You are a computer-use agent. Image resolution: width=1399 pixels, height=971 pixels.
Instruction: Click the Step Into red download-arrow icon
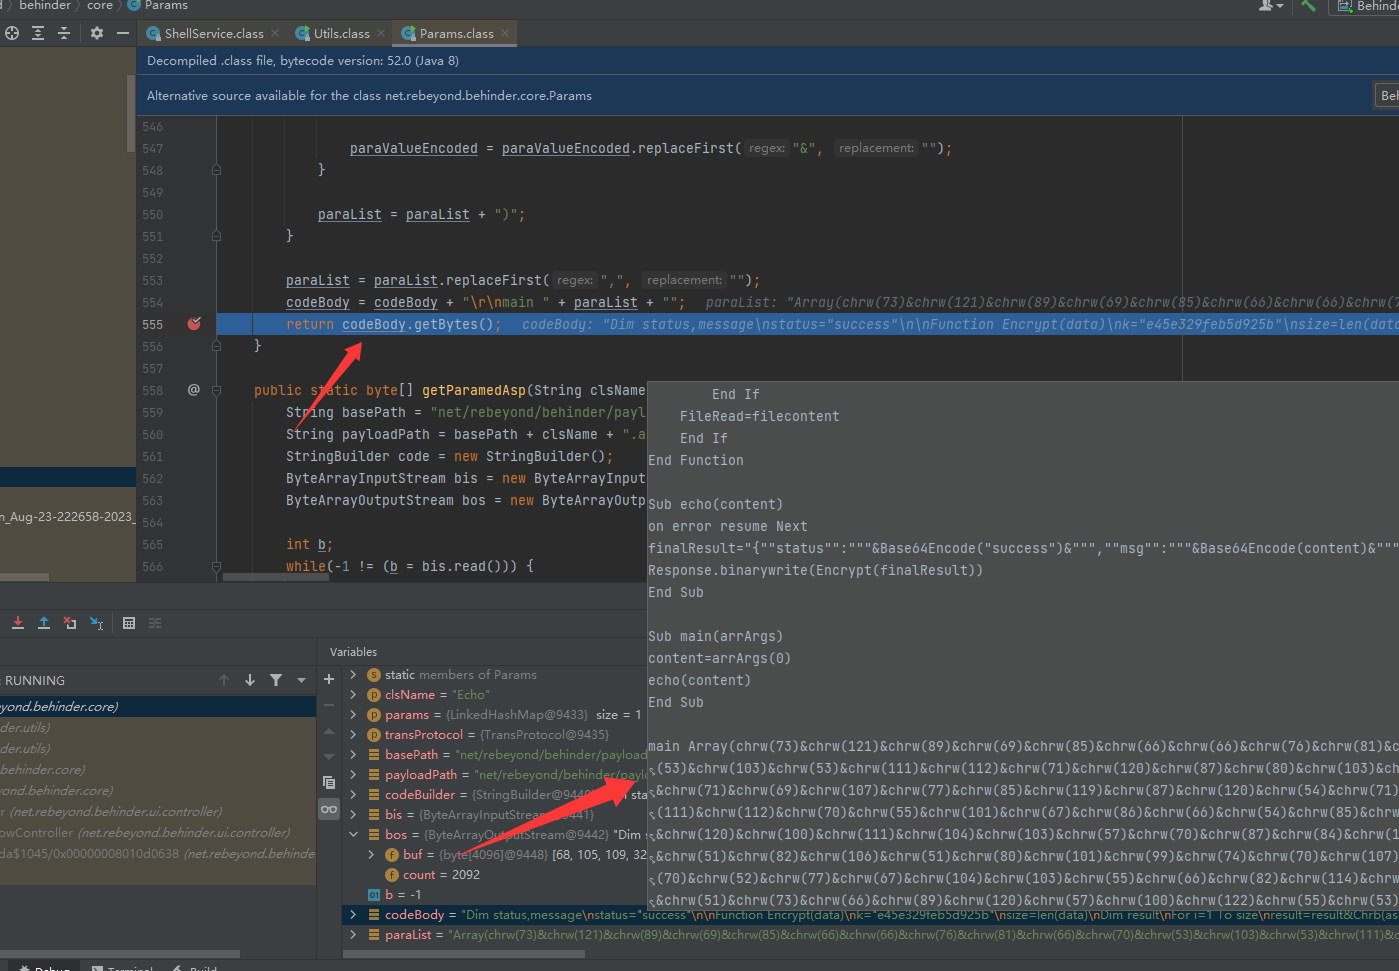click(18, 623)
